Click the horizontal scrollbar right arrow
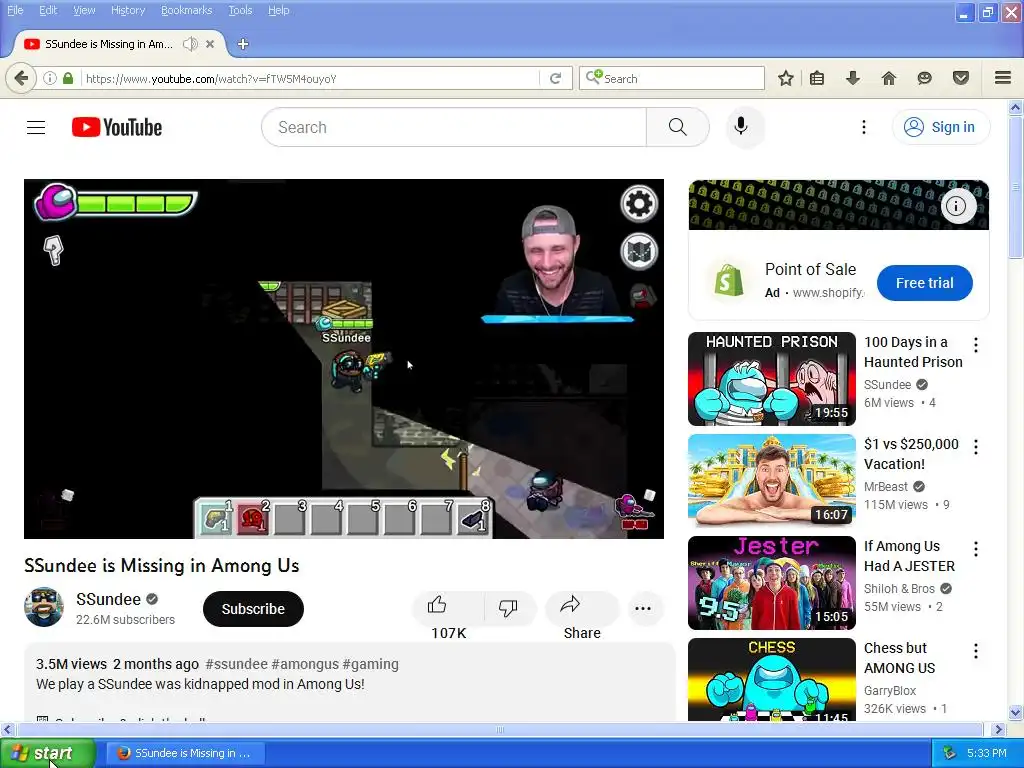The image size is (1024, 768). pos(998,729)
